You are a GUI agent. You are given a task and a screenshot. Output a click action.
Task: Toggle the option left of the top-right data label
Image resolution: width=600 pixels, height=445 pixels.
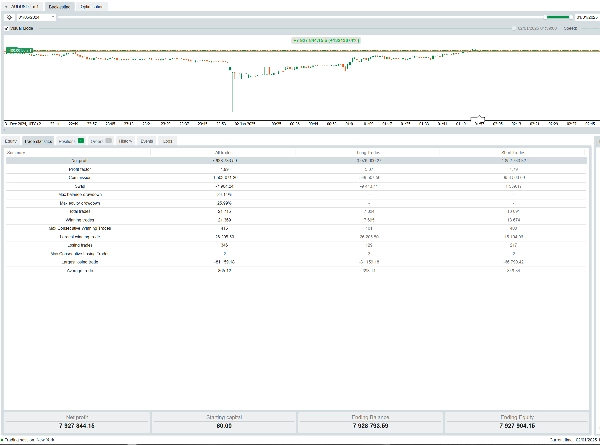click(x=515, y=29)
